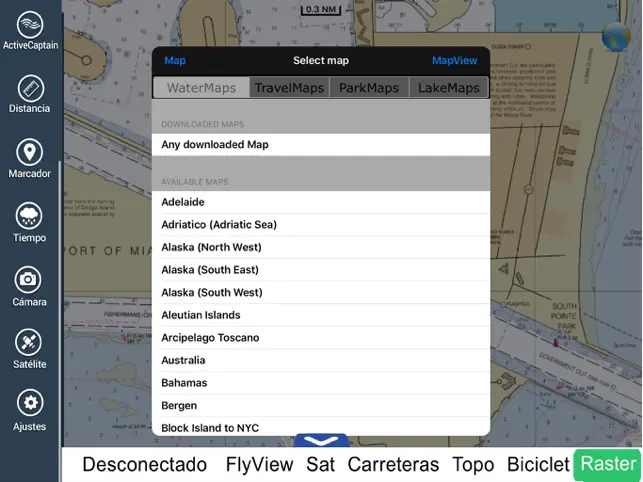
Task: Go back using the Map button
Action: tap(175, 61)
